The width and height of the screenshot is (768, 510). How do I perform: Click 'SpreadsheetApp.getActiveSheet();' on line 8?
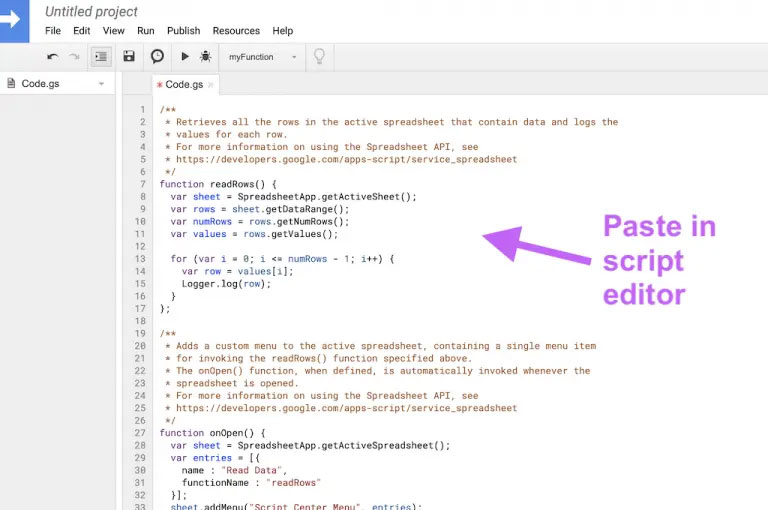click(327, 197)
